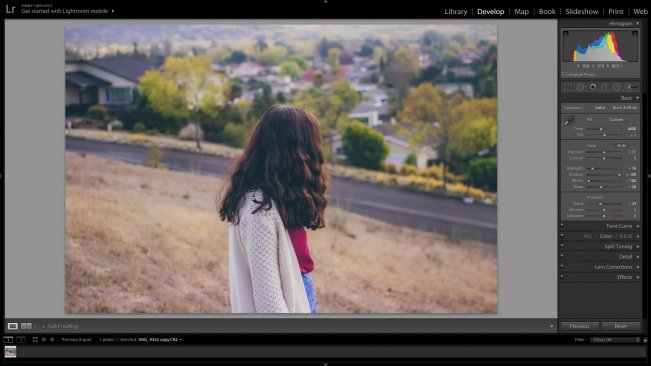Switch to the Web module

[640, 12]
